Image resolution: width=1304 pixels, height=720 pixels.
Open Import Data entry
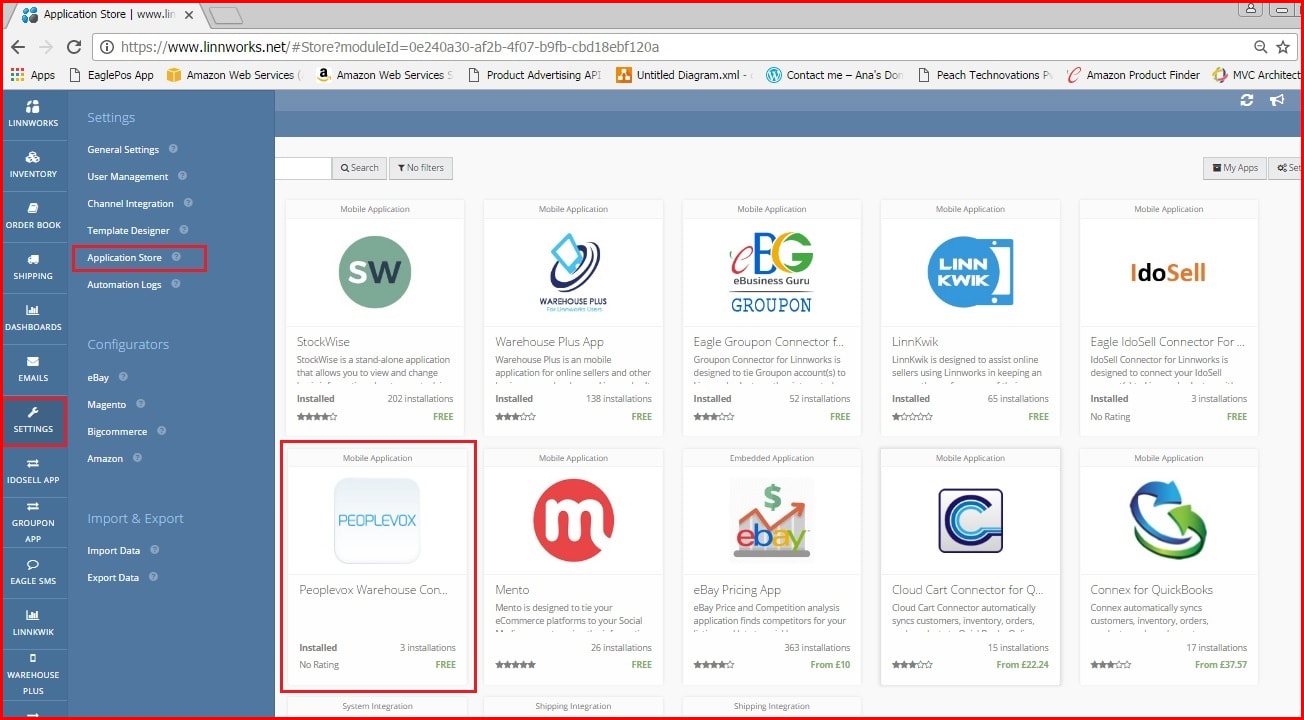click(x=114, y=551)
